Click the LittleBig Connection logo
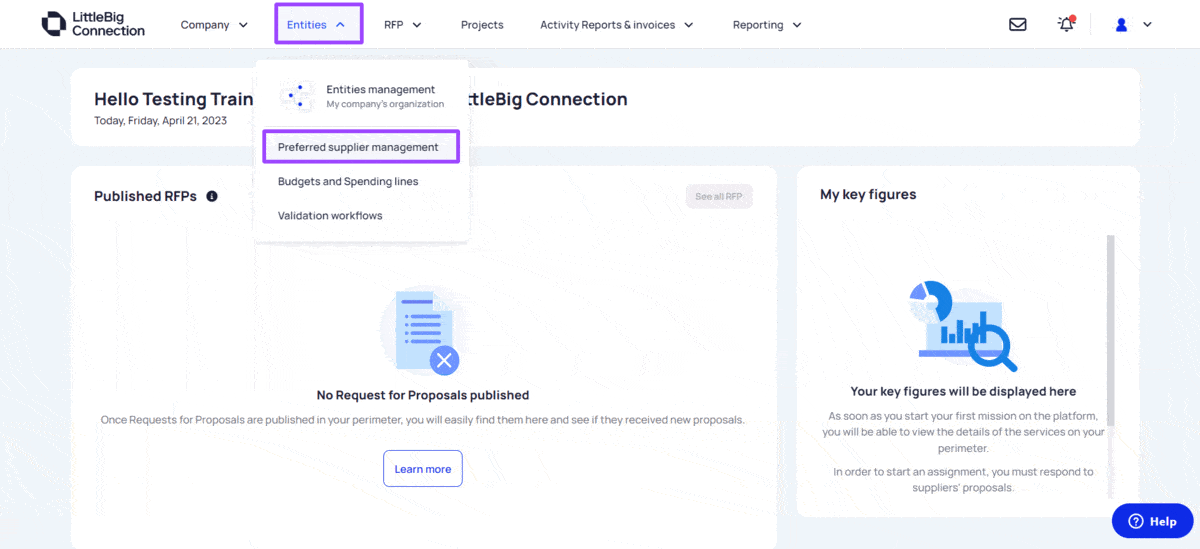This screenshot has width=1200, height=549. tap(93, 24)
